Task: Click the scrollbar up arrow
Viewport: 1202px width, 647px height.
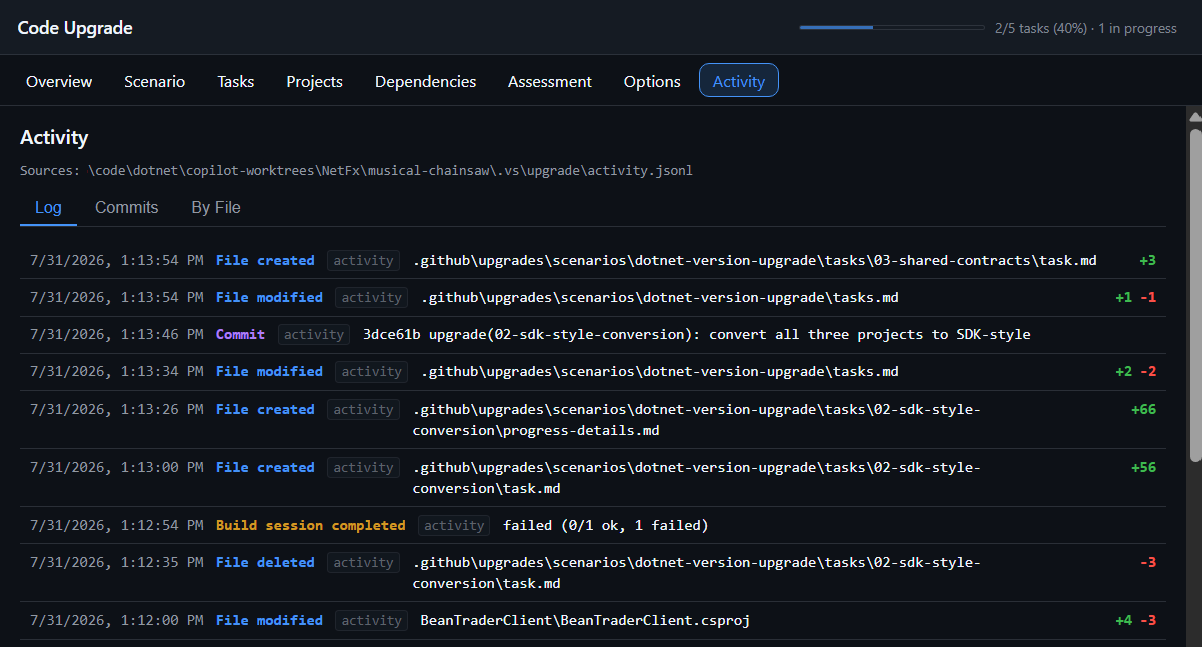Action: 1194,115
